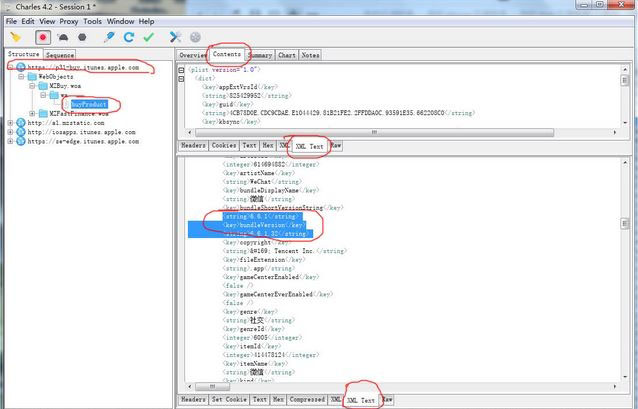638x409 pixels.
Task: Click the globe icon for iosapps.itunes.apple.com
Action: pos(21,132)
